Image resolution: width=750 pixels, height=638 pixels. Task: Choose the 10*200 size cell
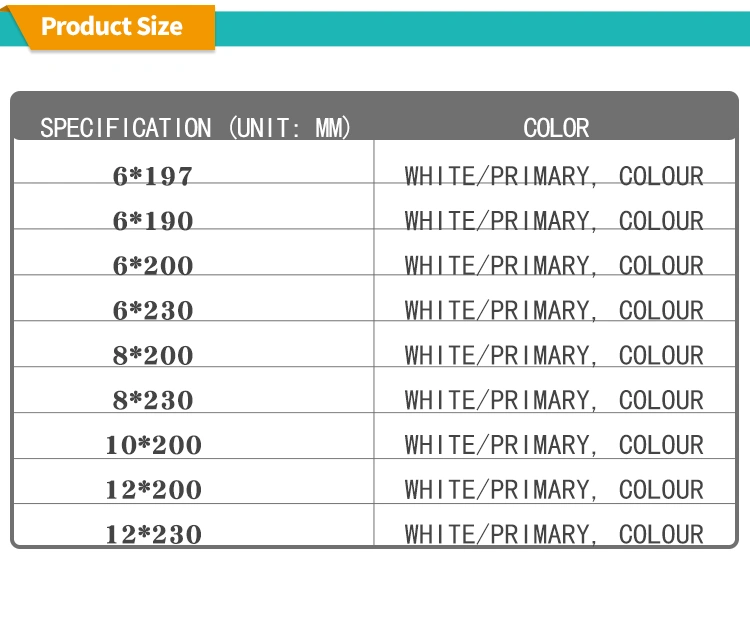[x=153, y=445]
